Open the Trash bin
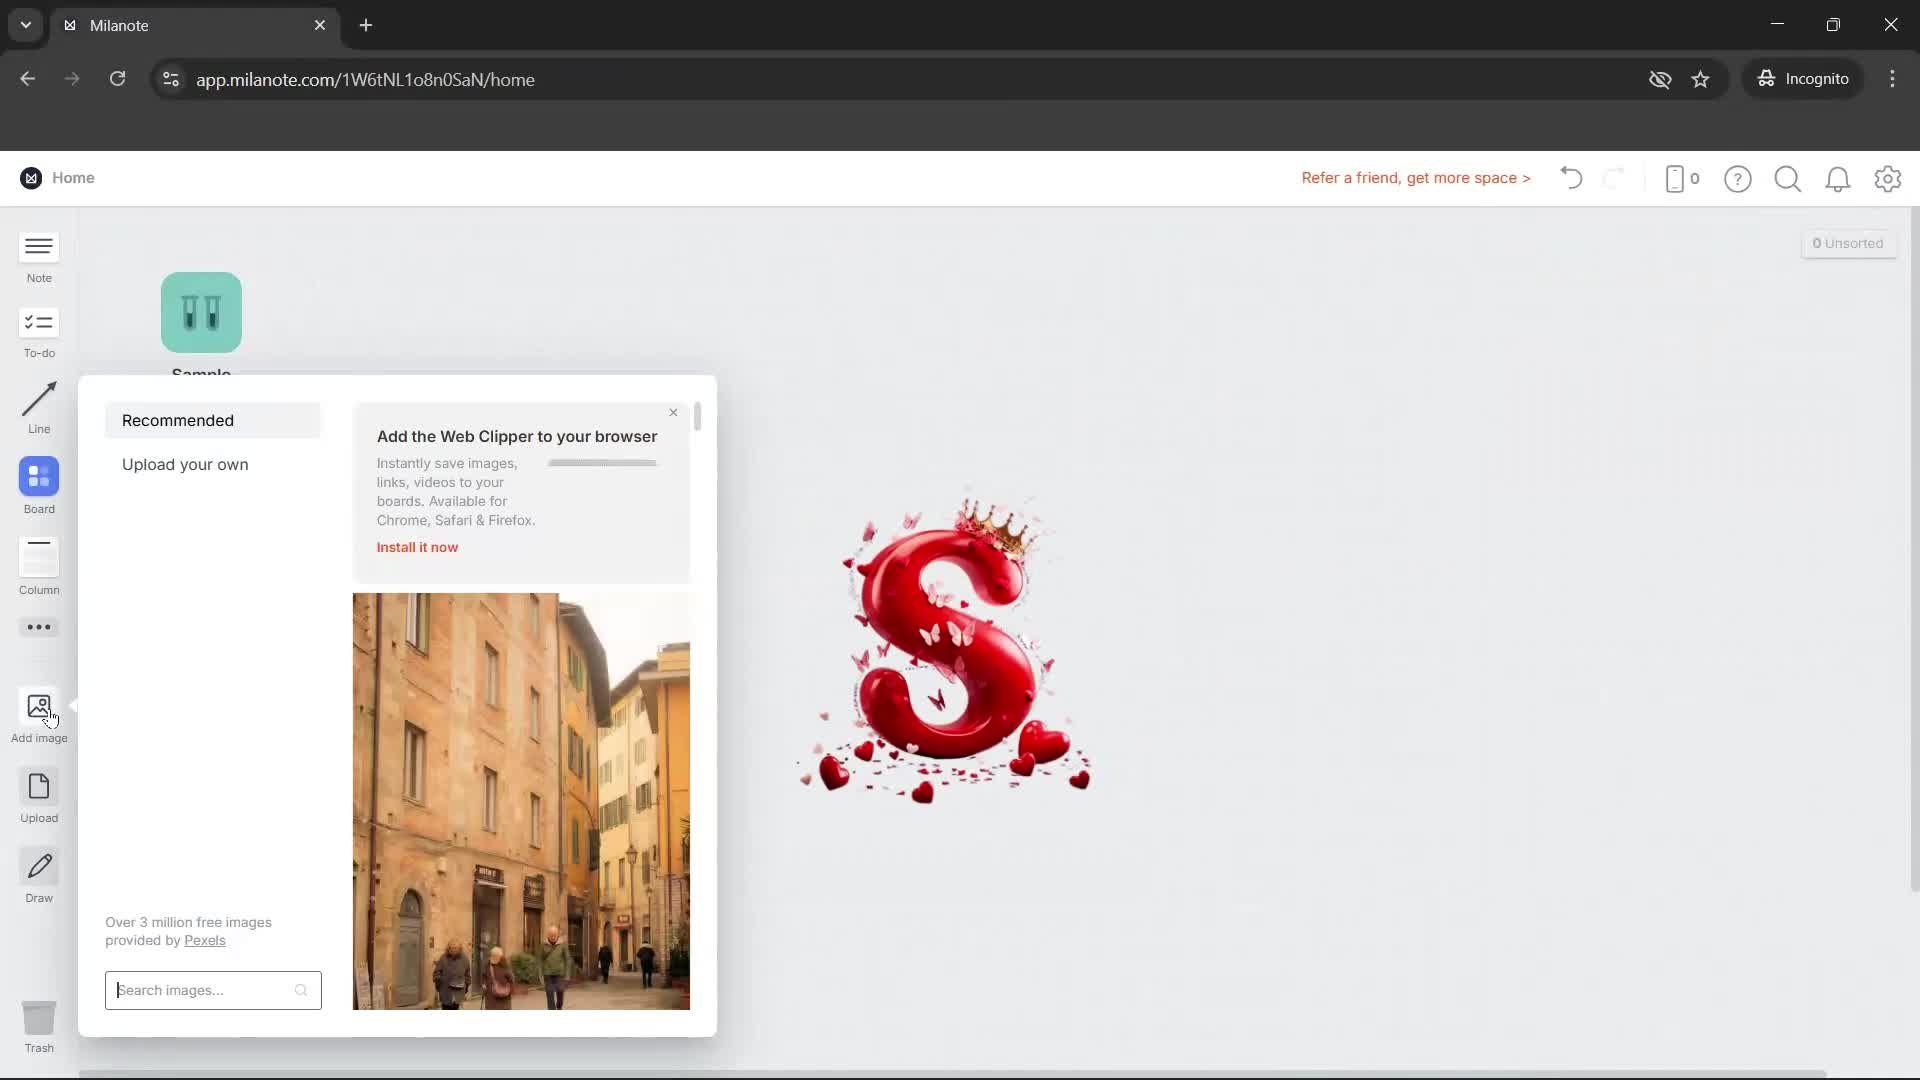The width and height of the screenshot is (1920, 1080). click(x=39, y=1019)
